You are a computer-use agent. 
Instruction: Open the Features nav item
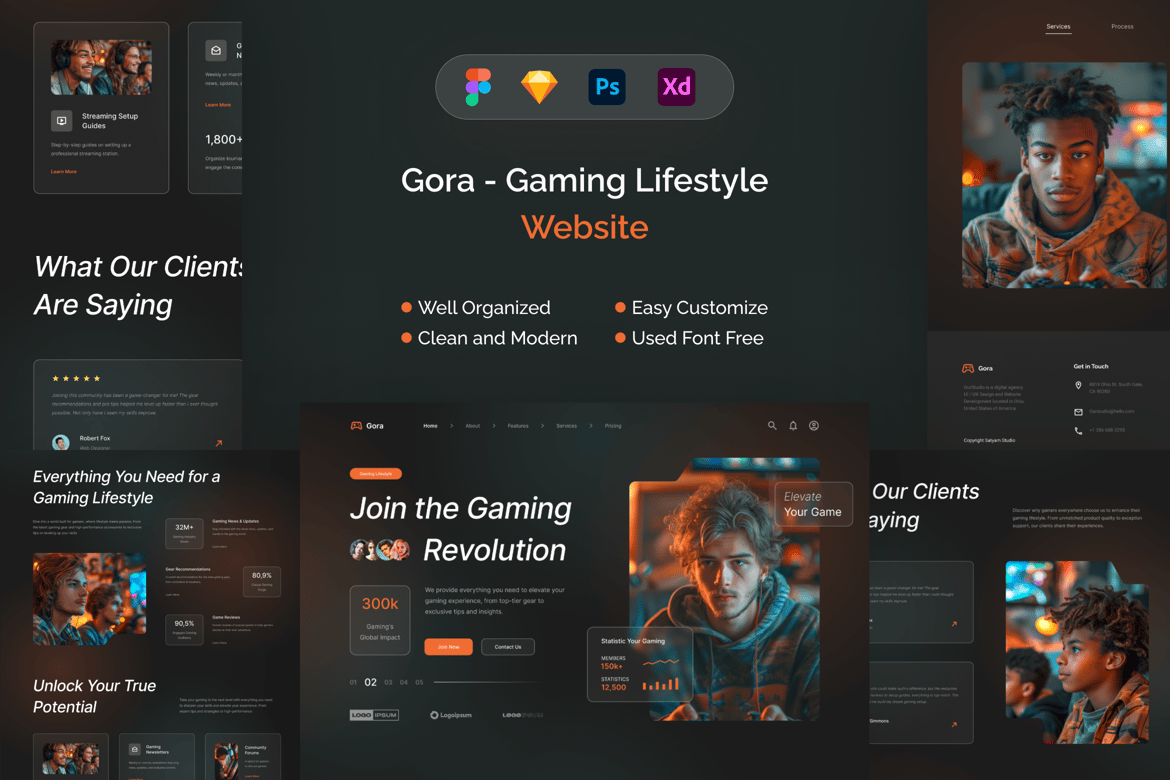pos(518,425)
